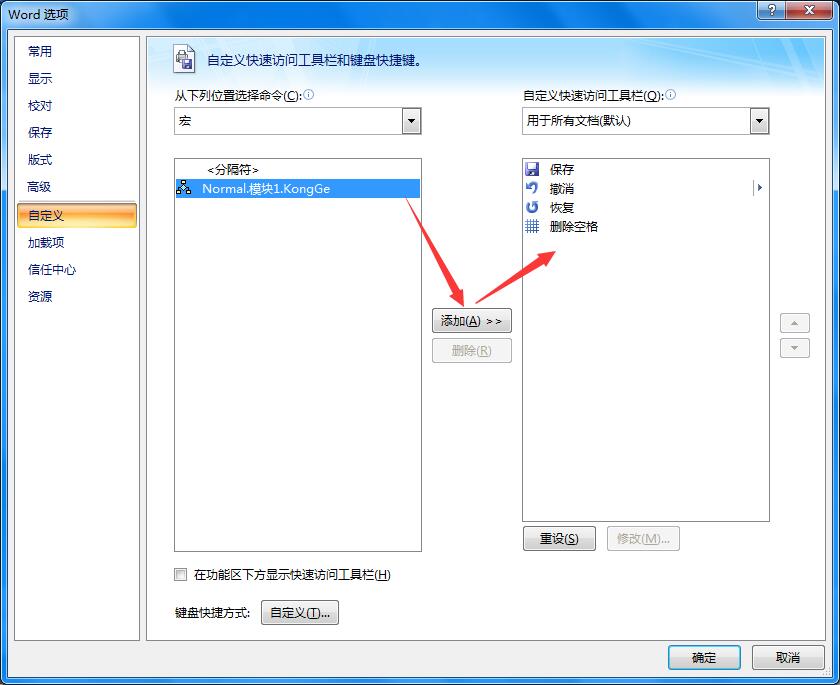Click the 修改(M)... button
Screen dimensions: 840x685
click(x=643, y=538)
